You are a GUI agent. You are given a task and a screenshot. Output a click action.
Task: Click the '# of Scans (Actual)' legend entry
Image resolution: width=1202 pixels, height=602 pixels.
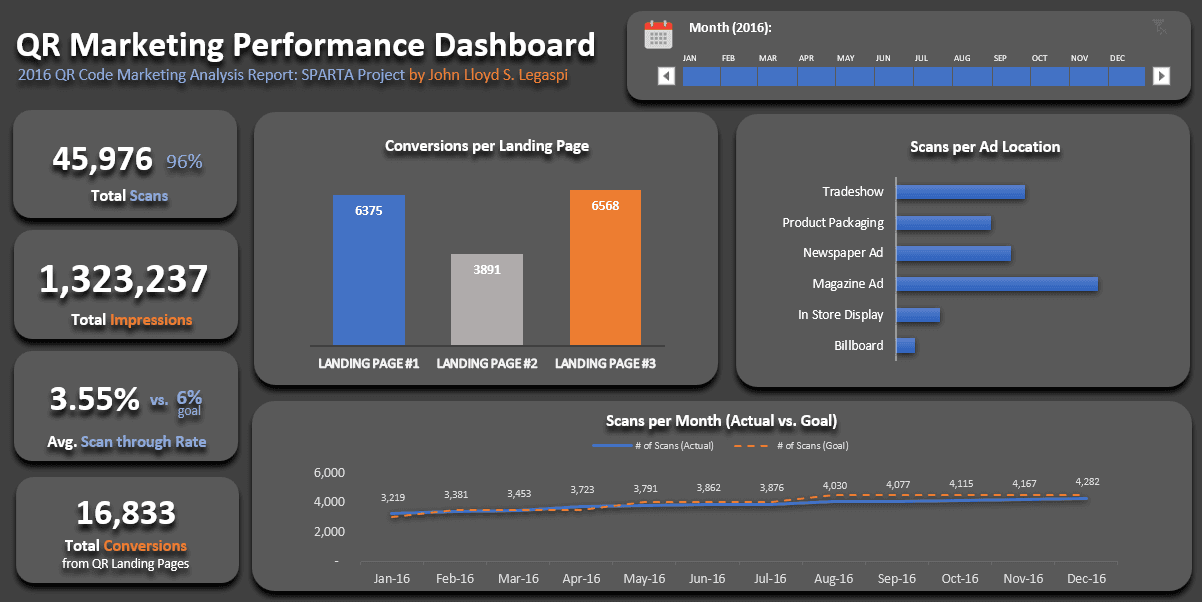pos(653,445)
